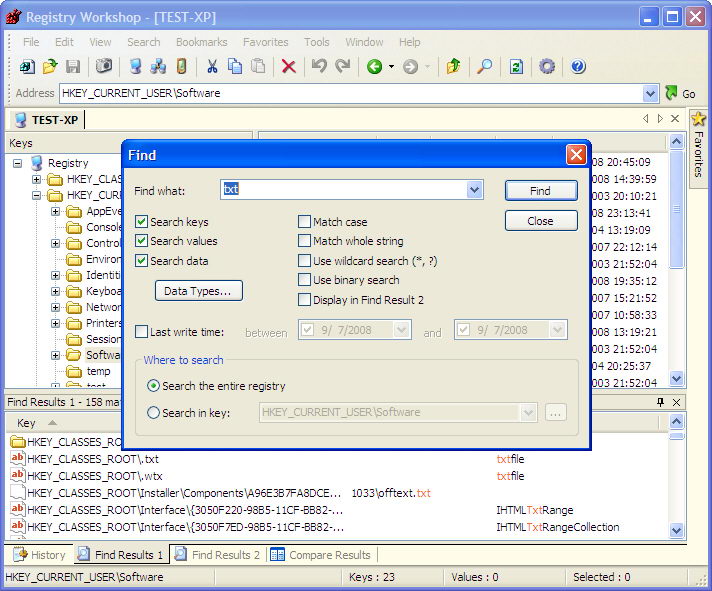Uncheck the Search keys checkbox
The width and height of the screenshot is (712, 591).
(142, 222)
